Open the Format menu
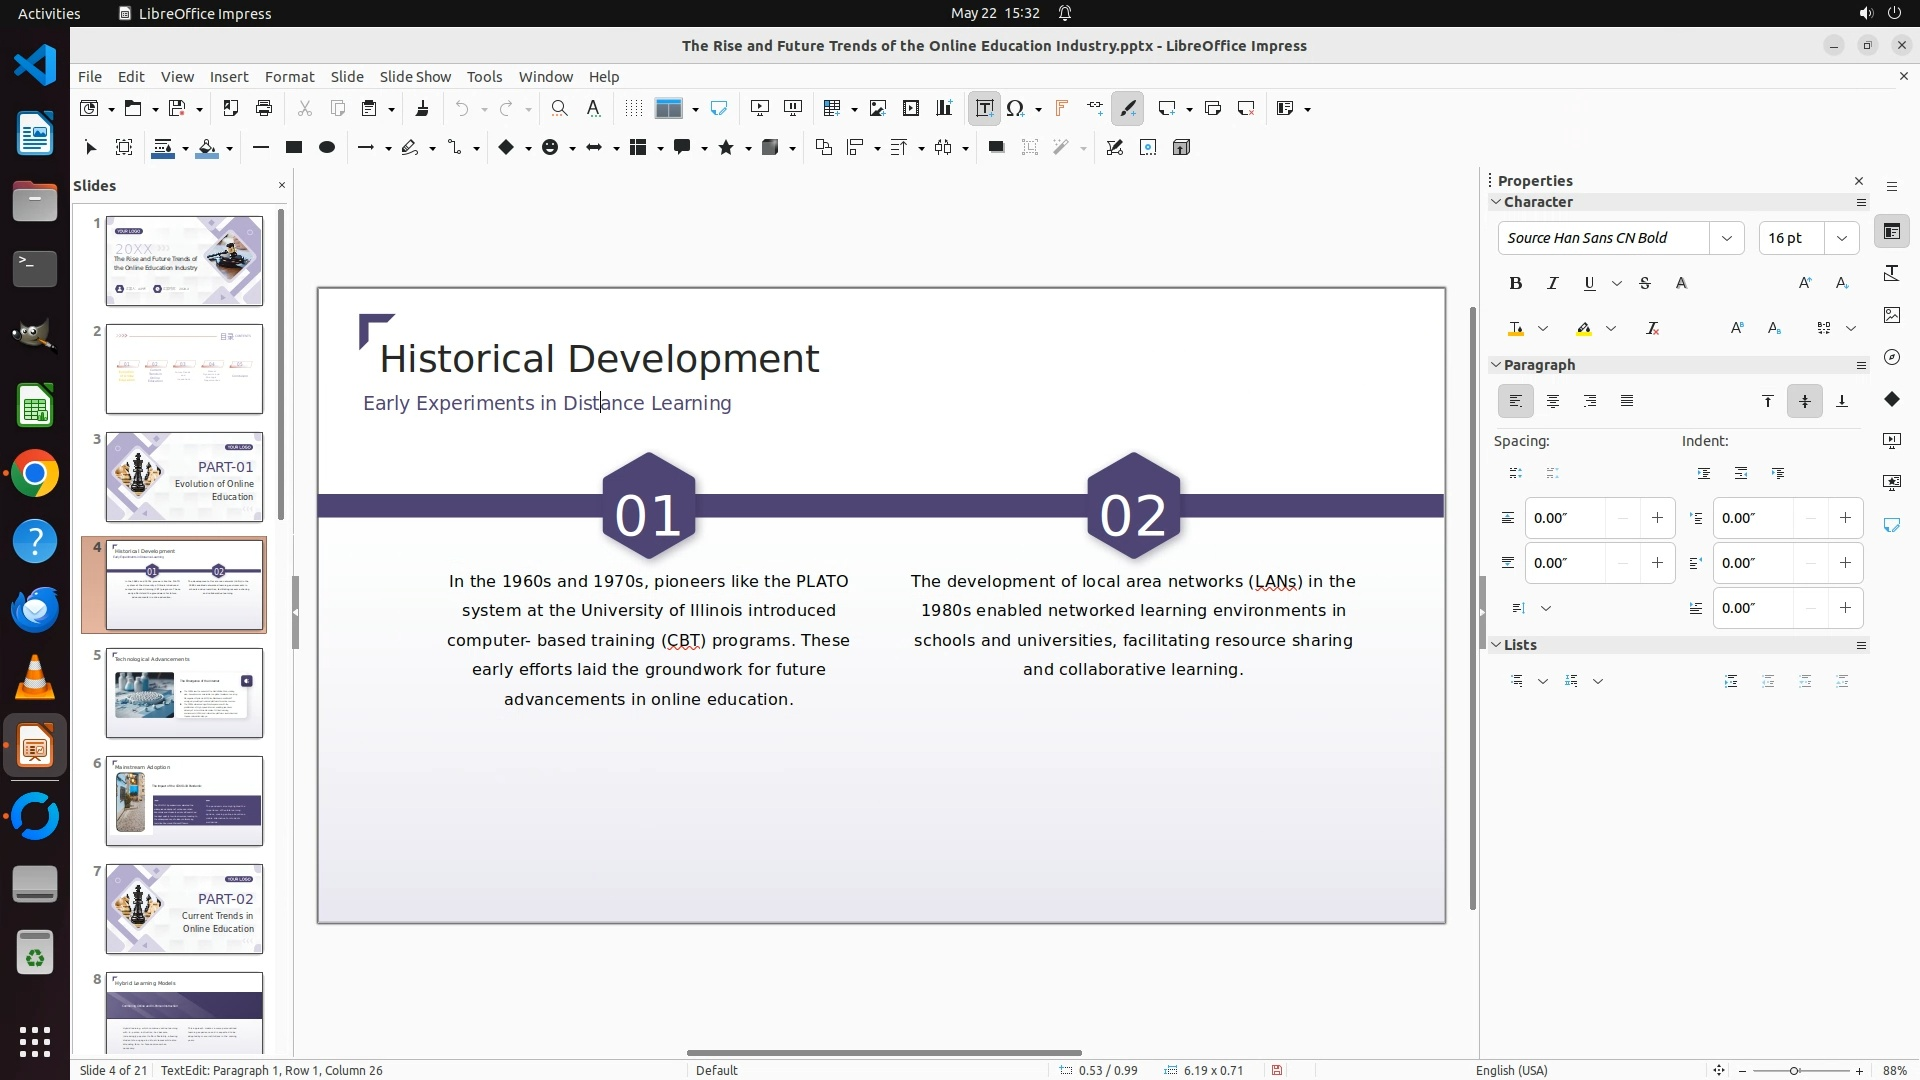This screenshot has width=1920, height=1080. [x=289, y=76]
